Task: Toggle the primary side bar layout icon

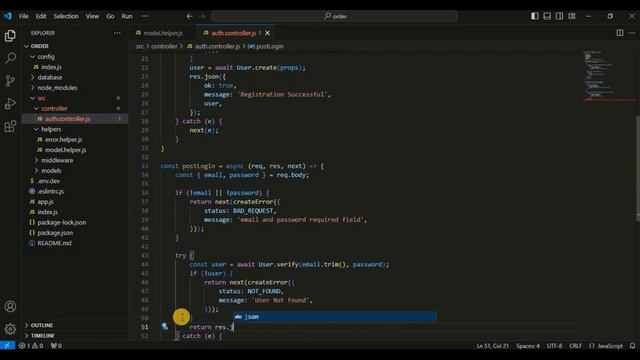Action: [x=535, y=16]
